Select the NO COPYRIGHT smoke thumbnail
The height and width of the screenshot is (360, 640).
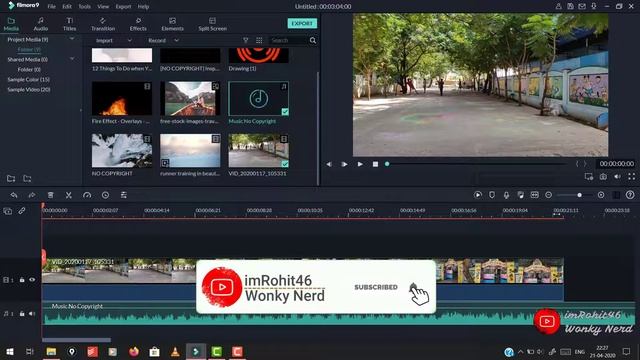coord(122,151)
